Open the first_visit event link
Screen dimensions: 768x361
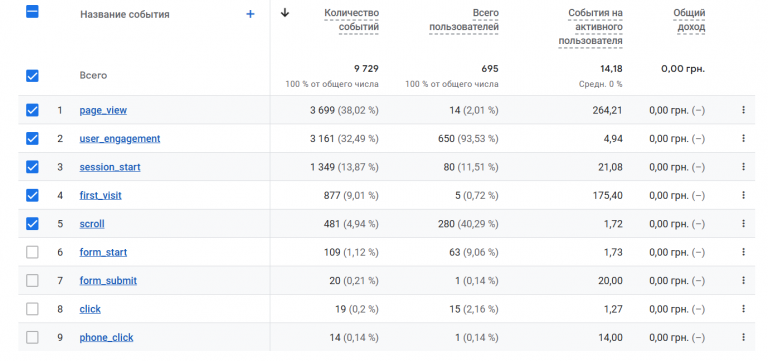click(100, 195)
